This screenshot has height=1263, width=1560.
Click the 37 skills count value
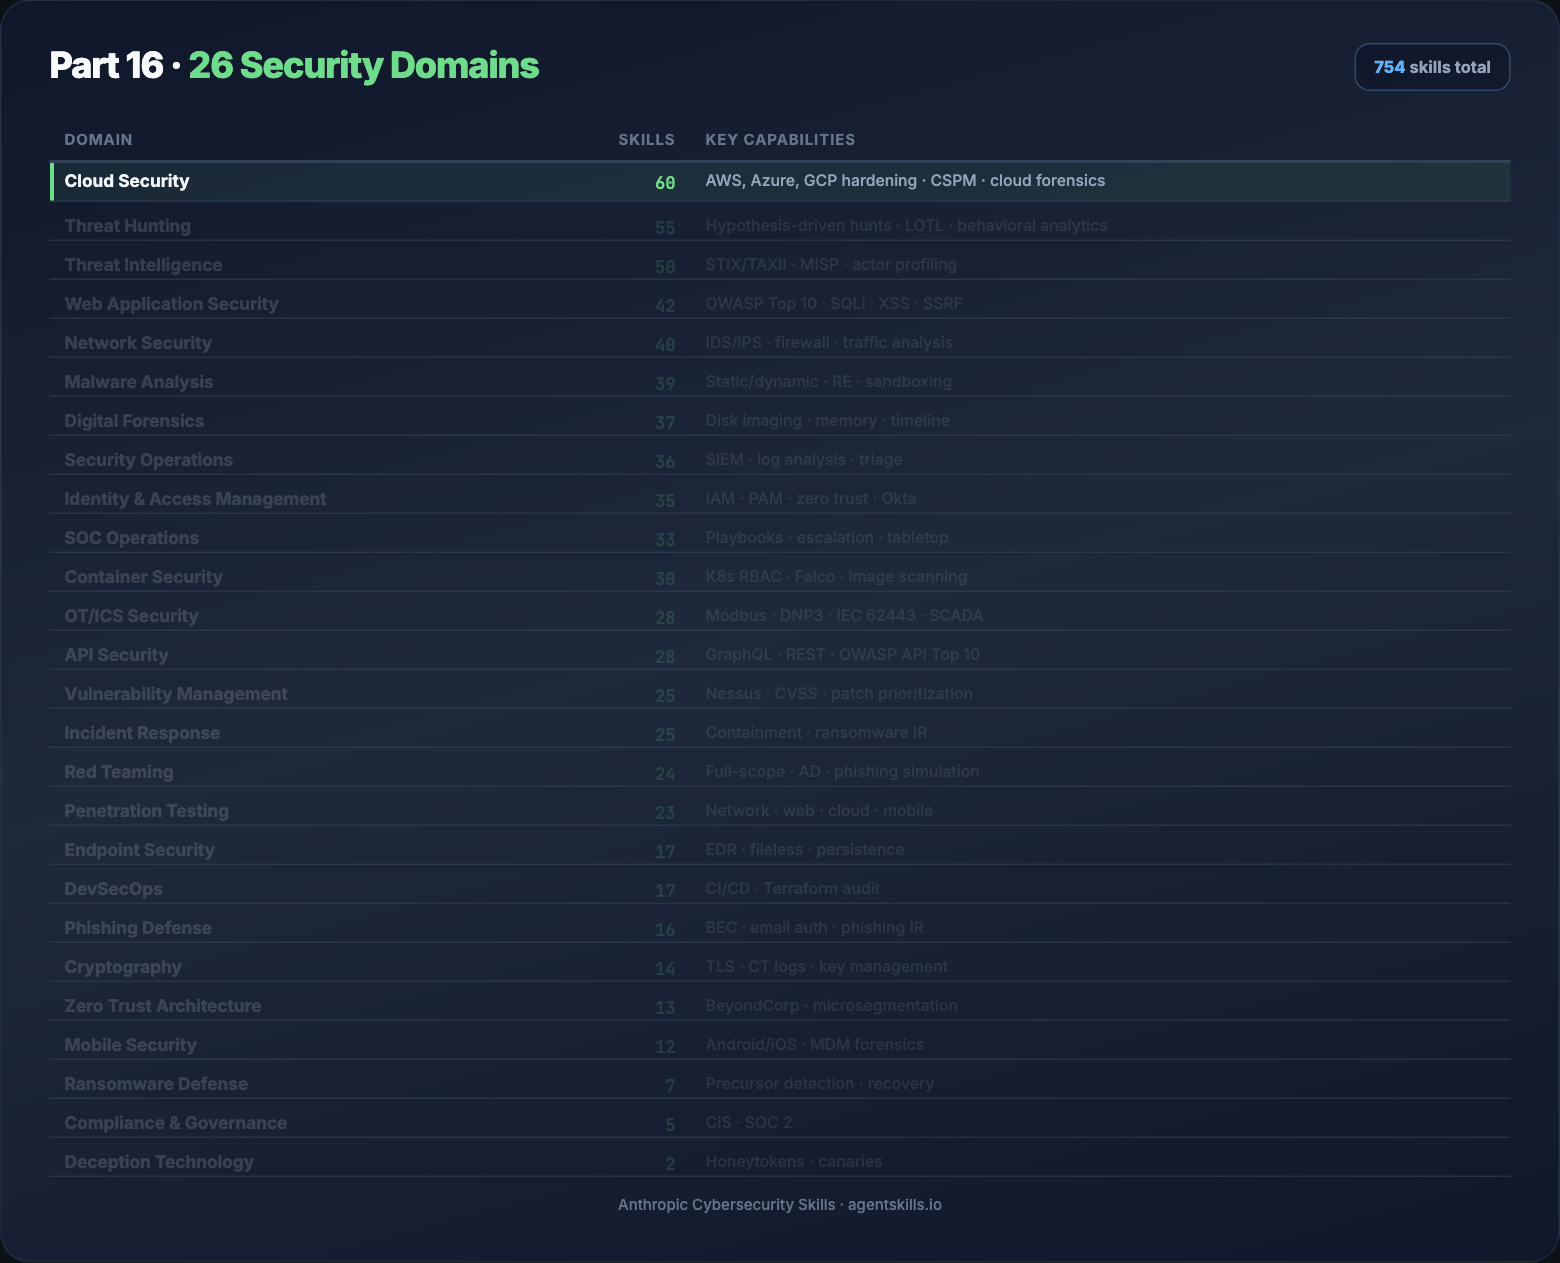[665, 423]
